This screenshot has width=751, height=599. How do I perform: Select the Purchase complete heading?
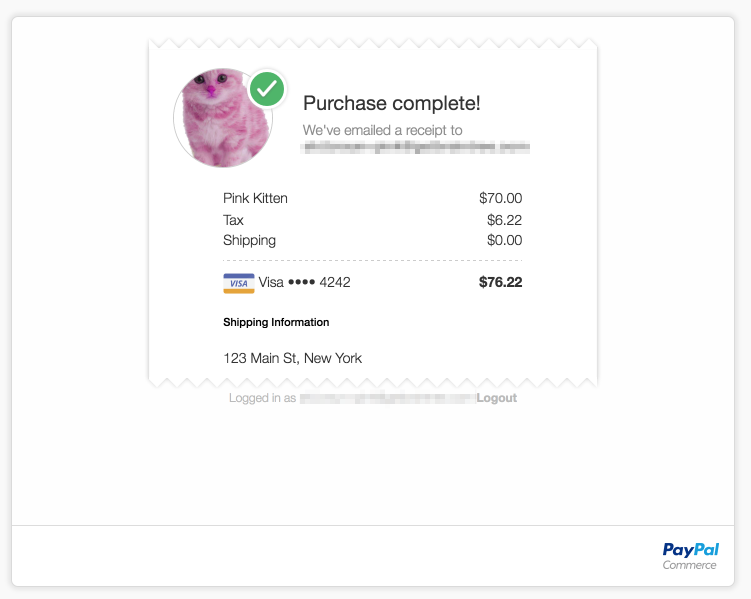[x=392, y=103]
